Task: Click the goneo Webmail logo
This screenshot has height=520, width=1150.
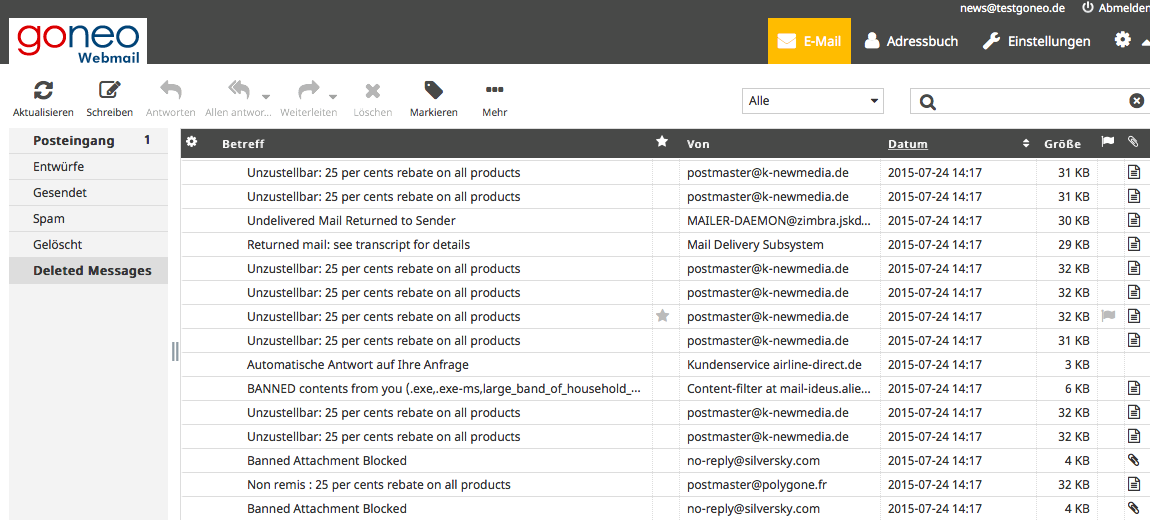Action: tap(78, 42)
